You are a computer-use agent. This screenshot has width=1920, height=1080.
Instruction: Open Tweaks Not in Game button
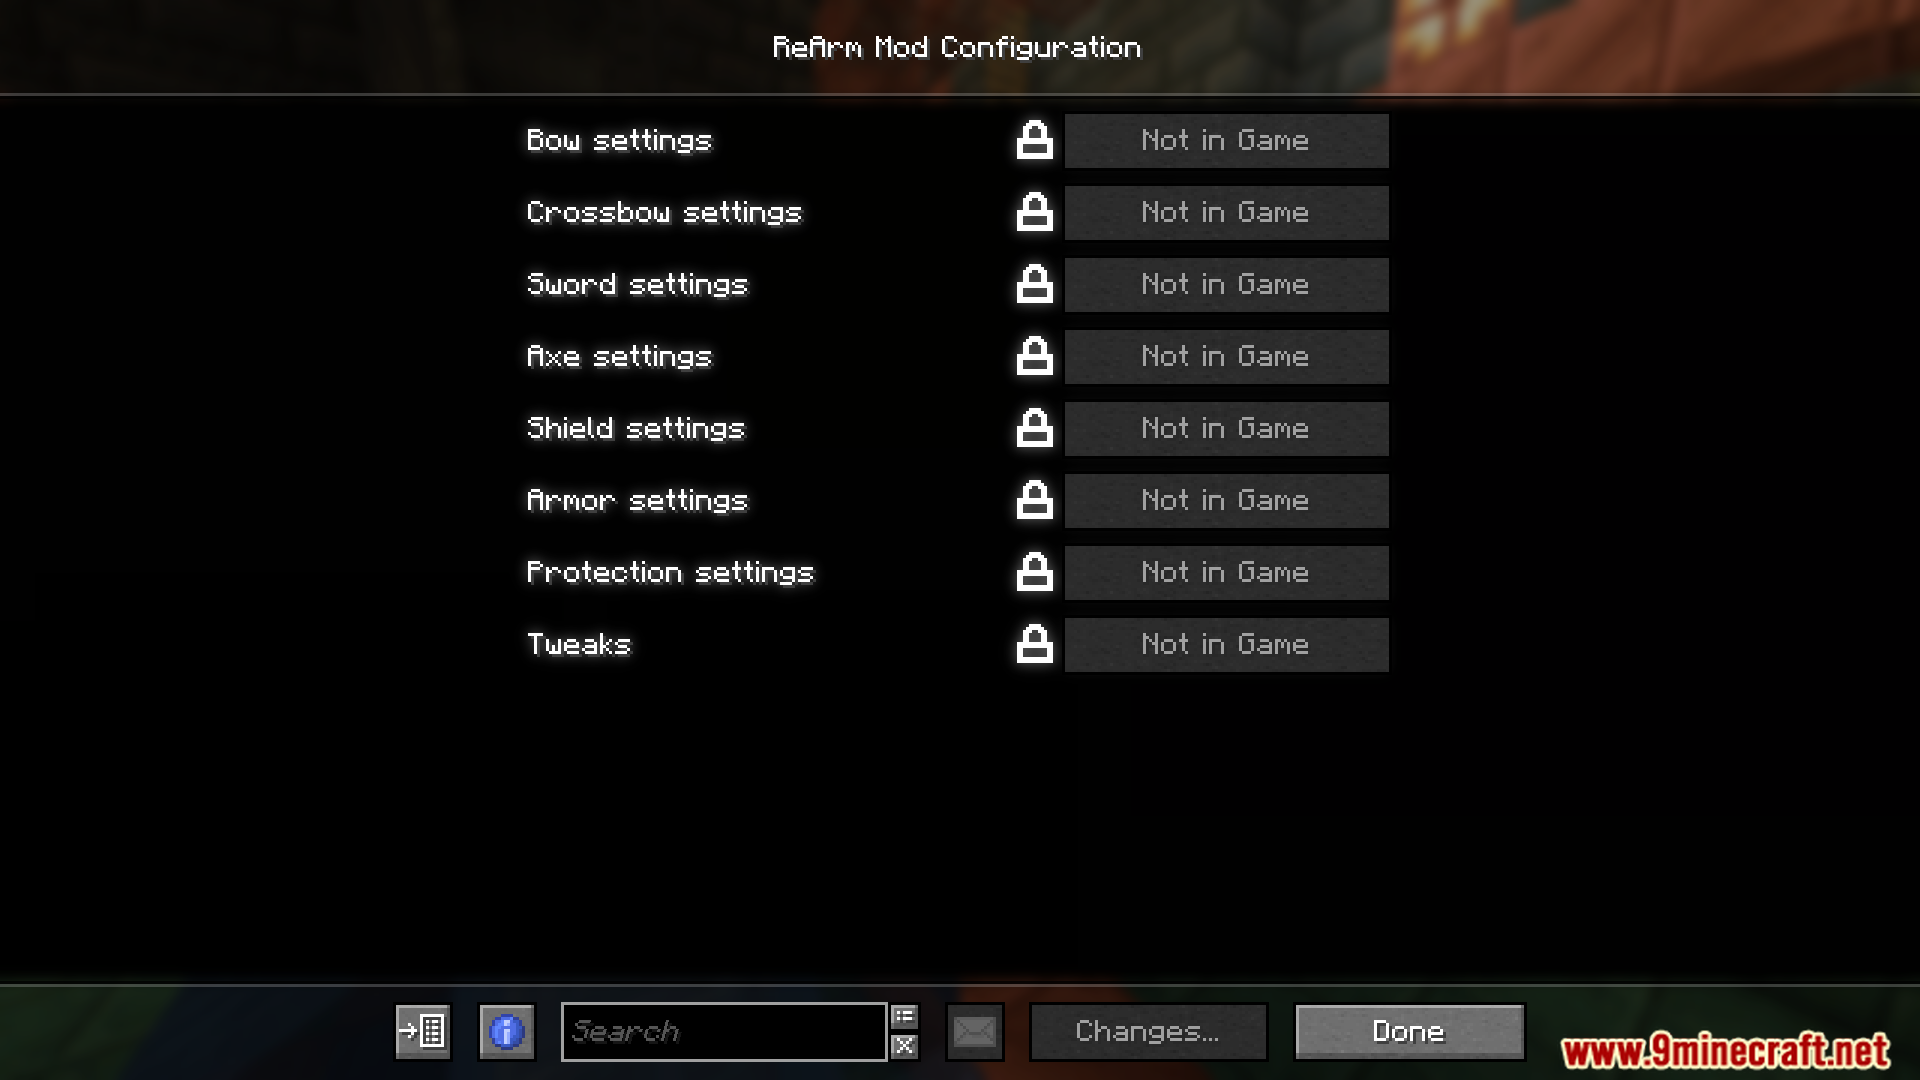point(1226,645)
